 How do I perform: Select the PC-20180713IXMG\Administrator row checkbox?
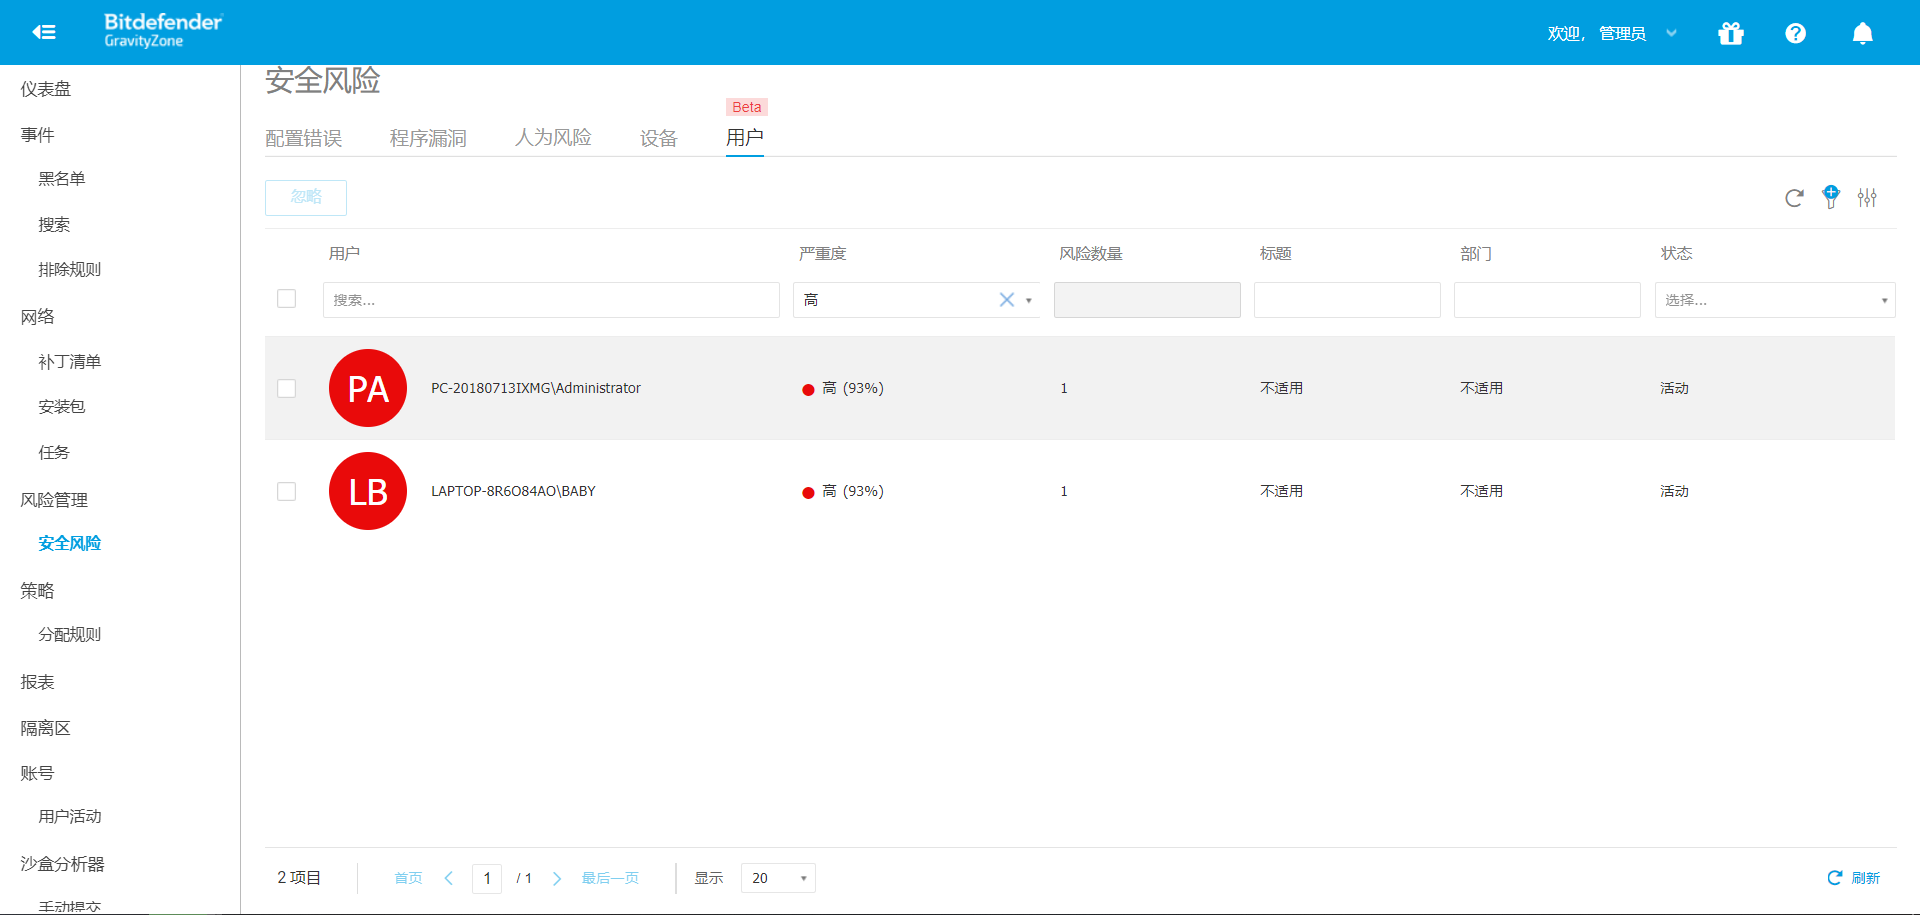[287, 388]
